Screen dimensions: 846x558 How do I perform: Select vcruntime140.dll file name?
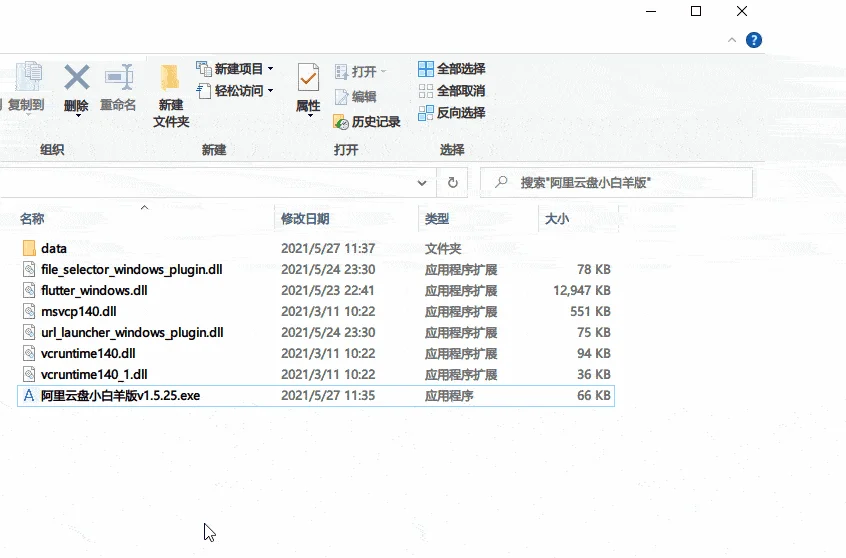point(88,353)
